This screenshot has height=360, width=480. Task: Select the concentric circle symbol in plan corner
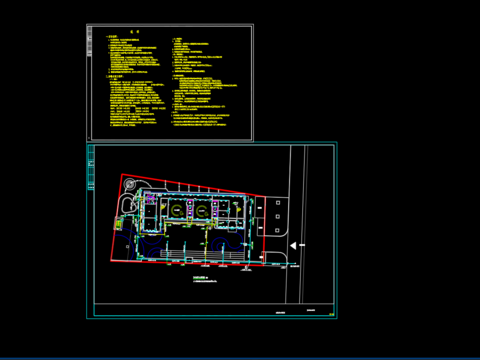tap(130, 184)
